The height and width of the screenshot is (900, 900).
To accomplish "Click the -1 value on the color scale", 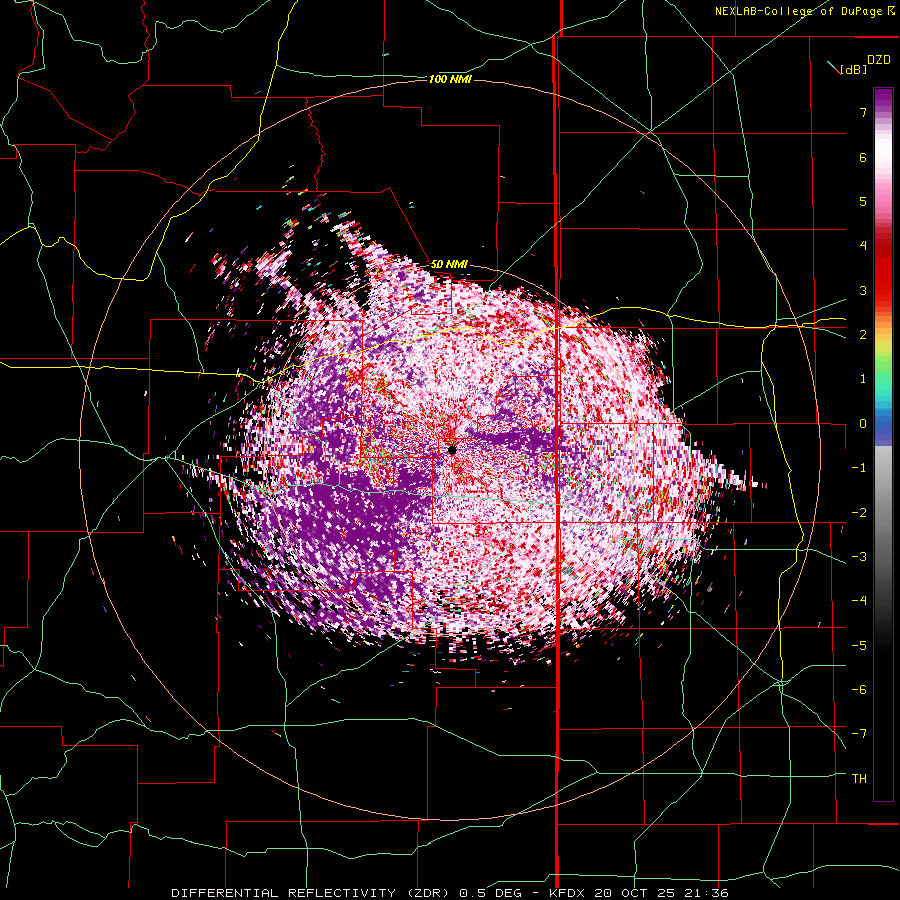I will coord(859,468).
